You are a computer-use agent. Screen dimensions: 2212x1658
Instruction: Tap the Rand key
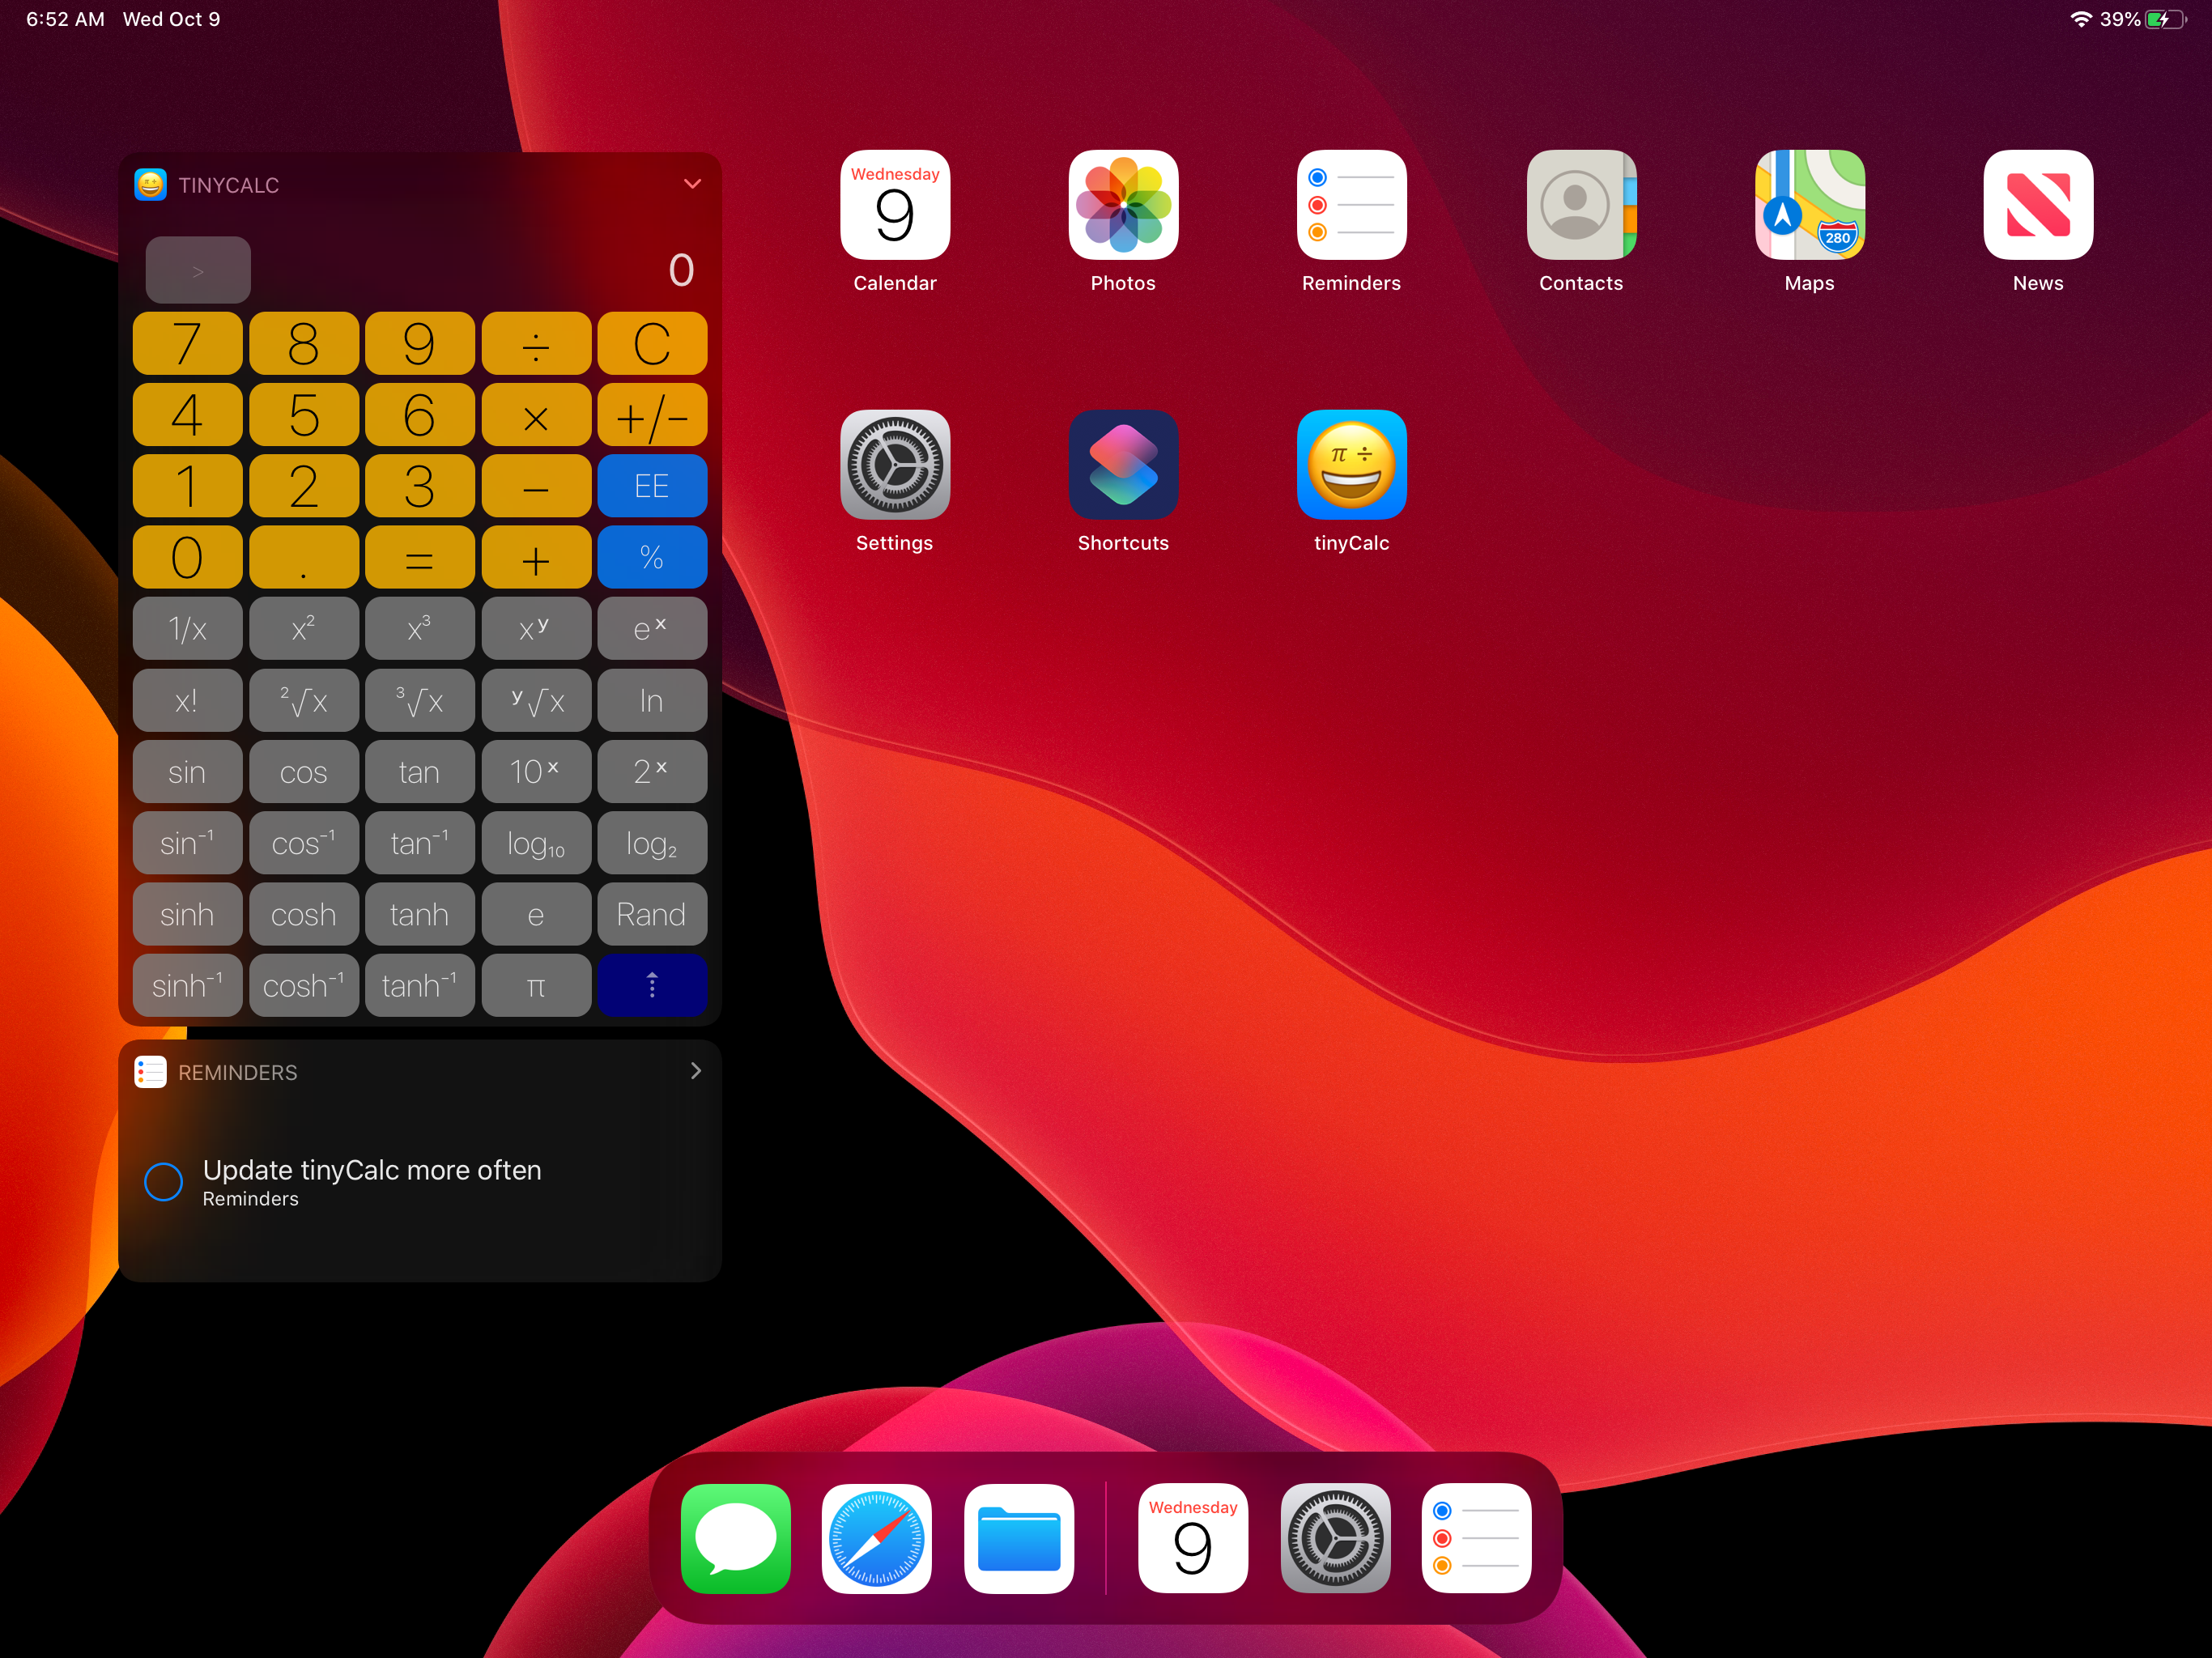tap(652, 914)
